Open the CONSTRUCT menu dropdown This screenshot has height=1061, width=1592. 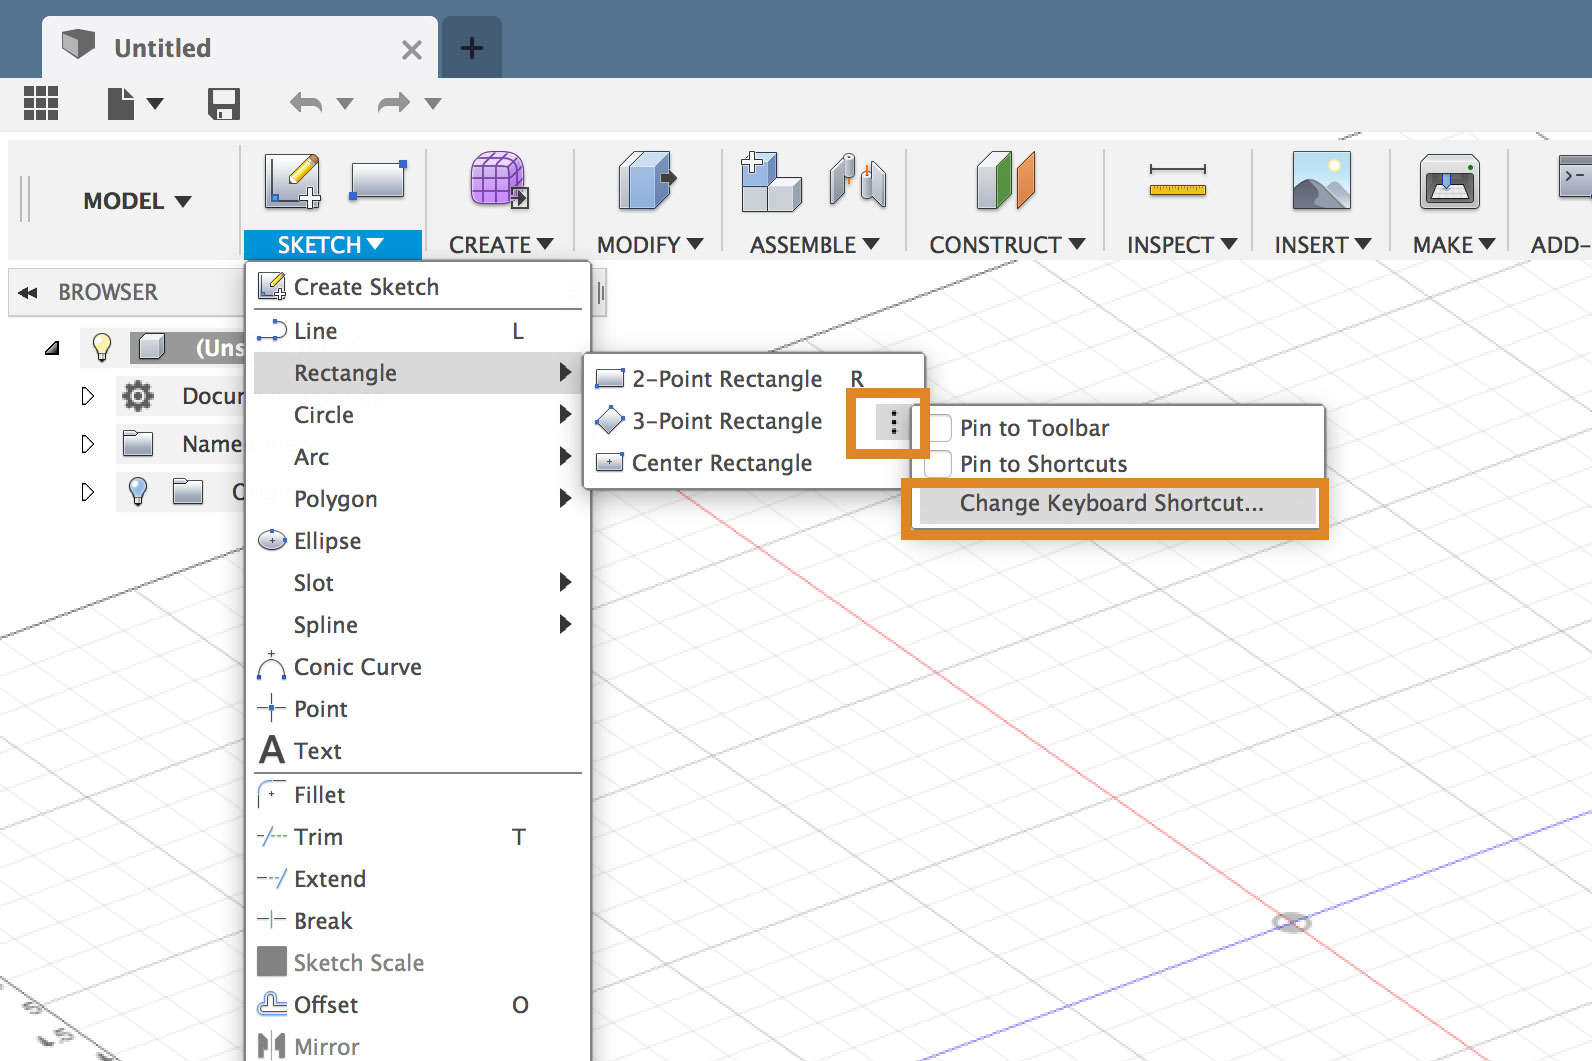pyautogui.click(x=1007, y=245)
